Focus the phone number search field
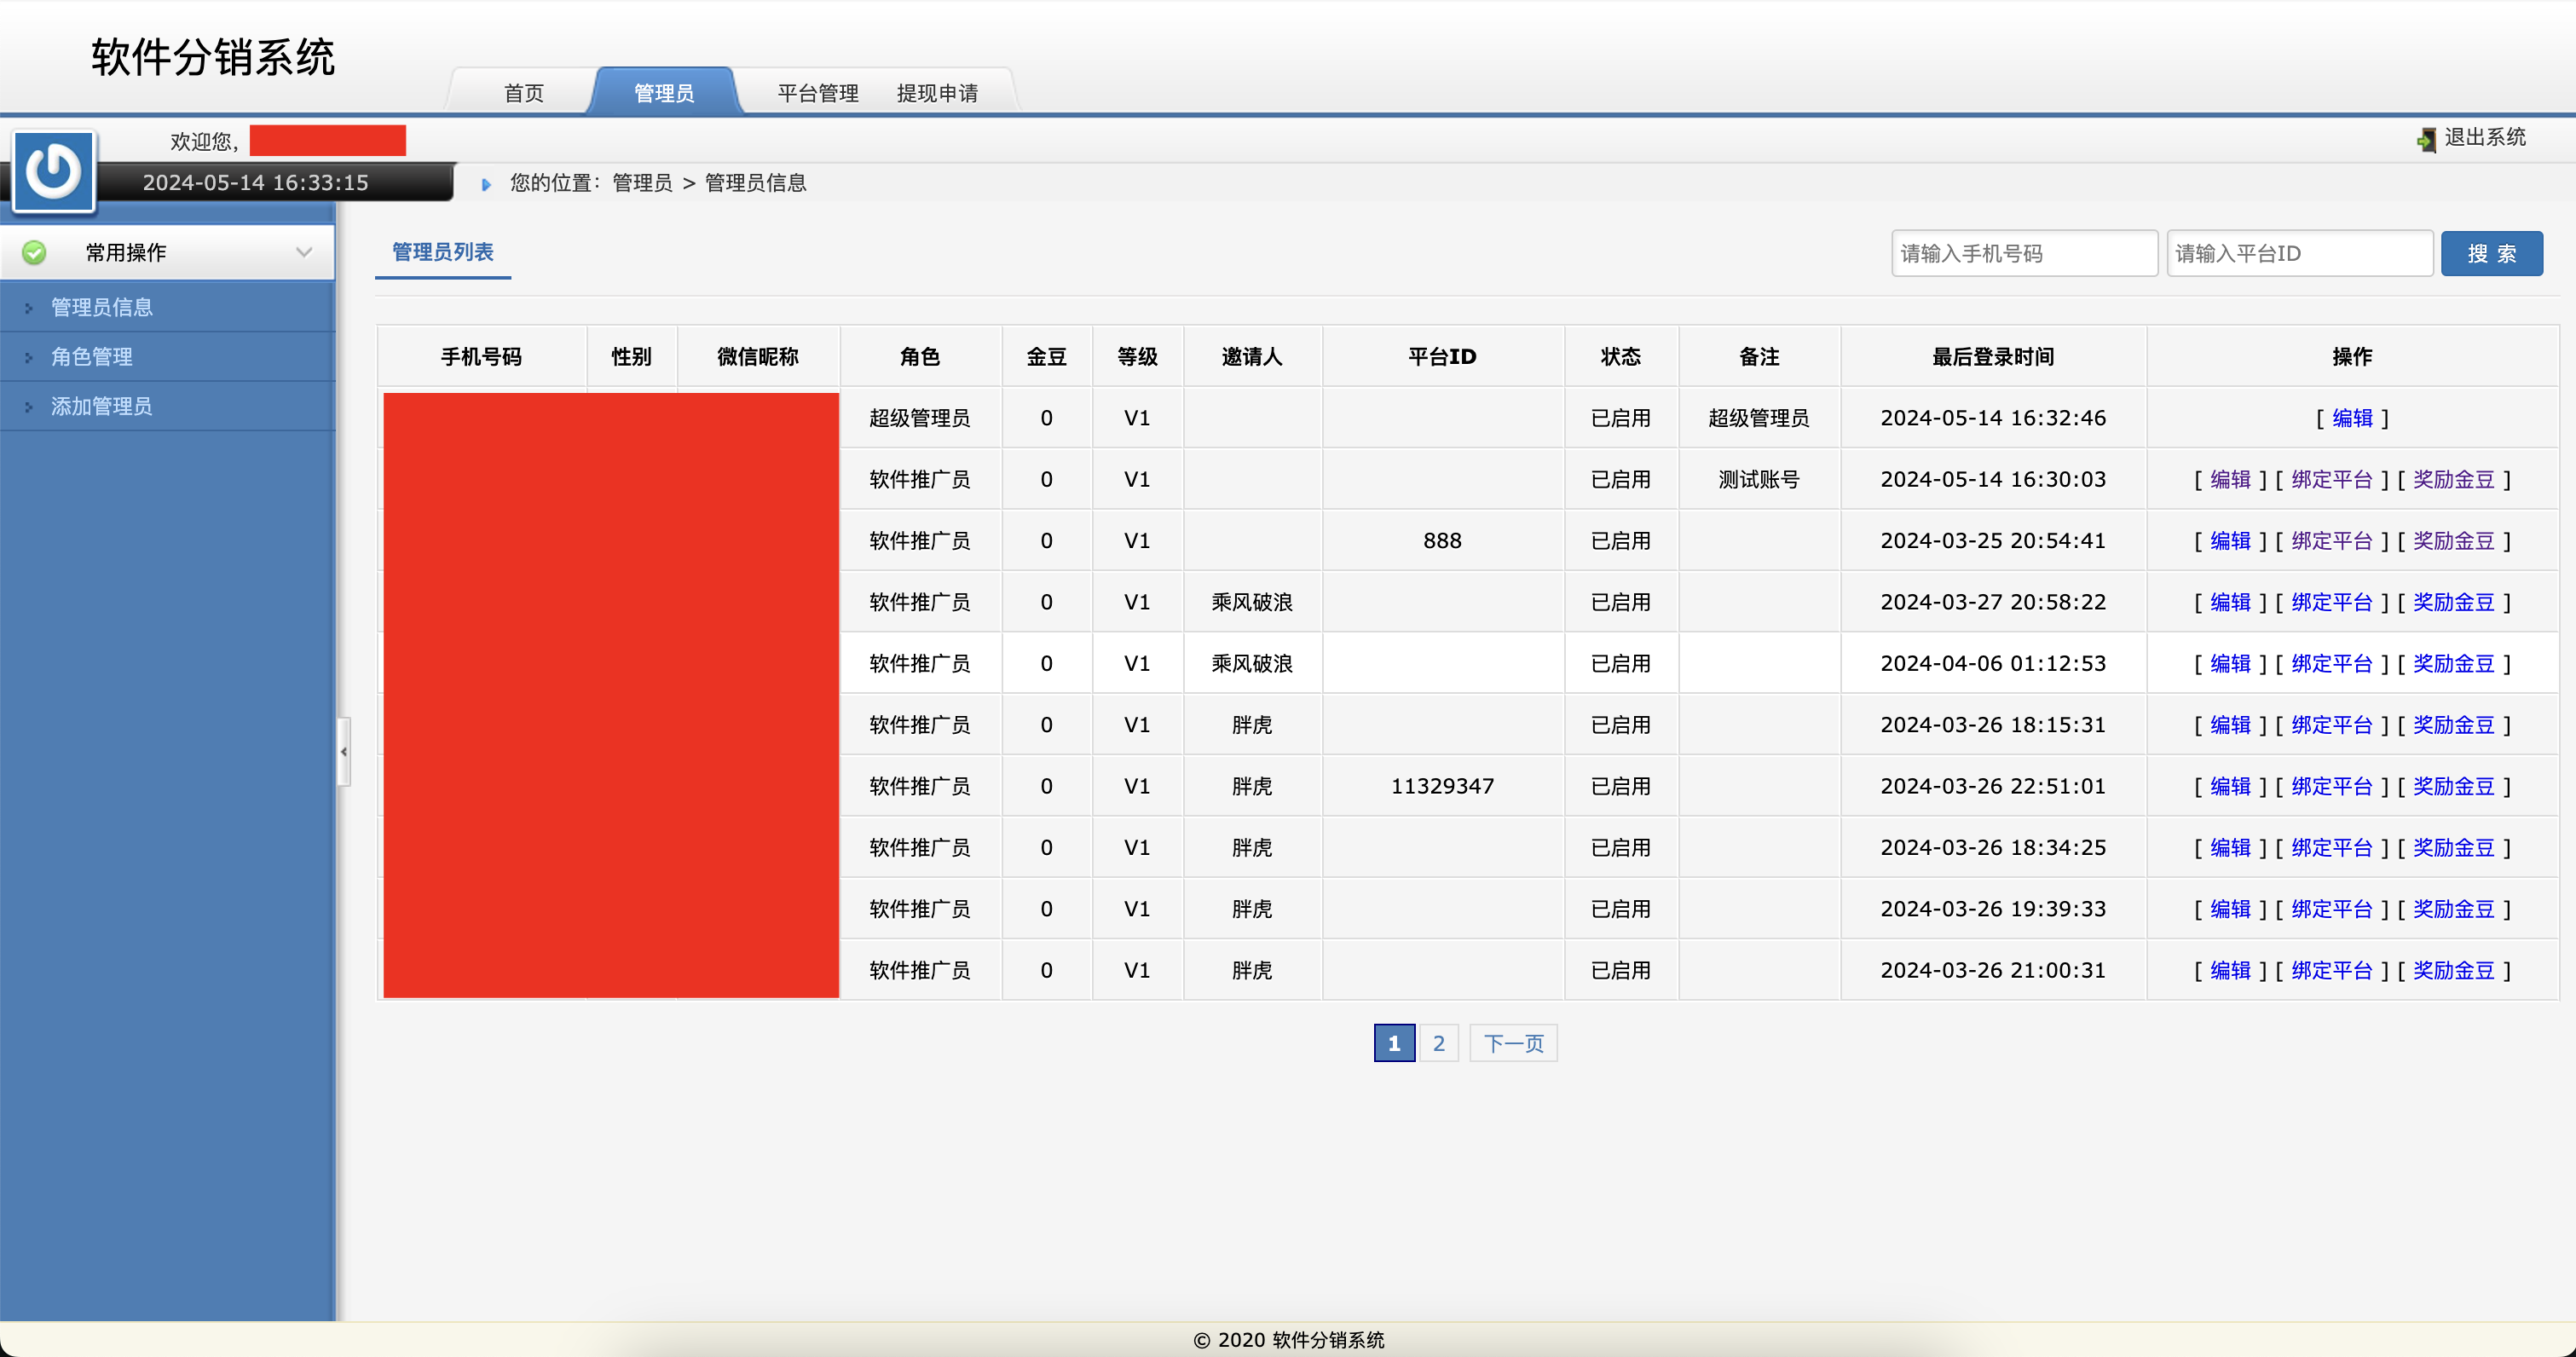The width and height of the screenshot is (2576, 1357). tap(2024, 253)
